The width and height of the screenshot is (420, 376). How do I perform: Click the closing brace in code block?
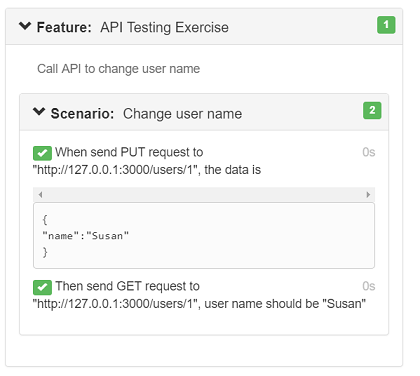(x=45, y=252)
